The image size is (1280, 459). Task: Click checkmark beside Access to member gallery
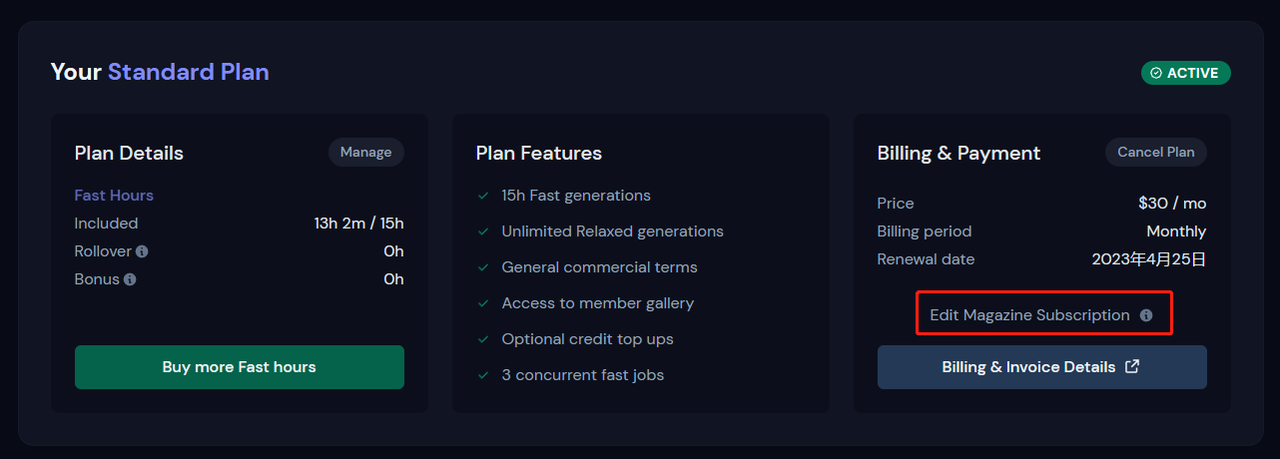click(483, 304)
